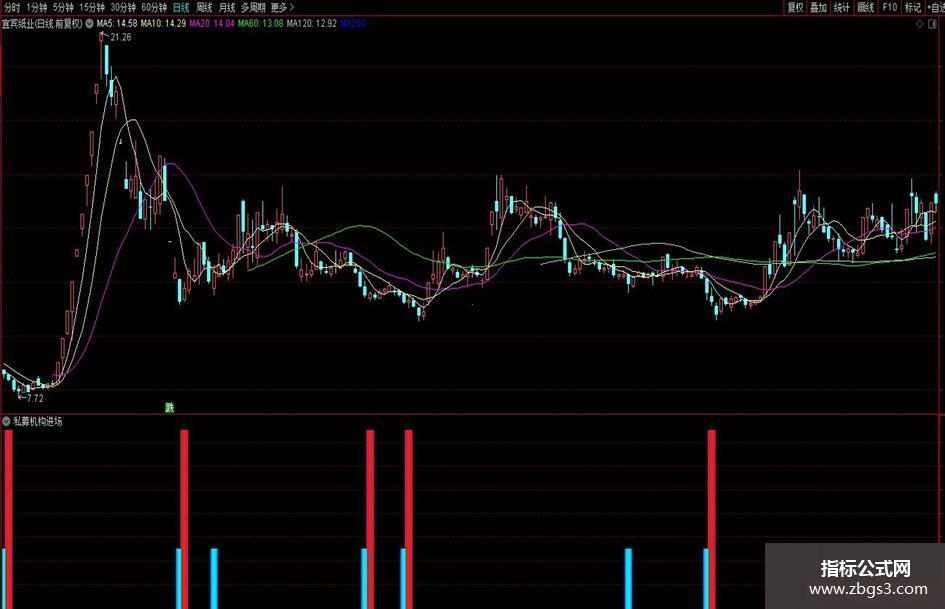Select the 60分钟 period tab
This screenshot has width=945, height=609.
(154, 7)
